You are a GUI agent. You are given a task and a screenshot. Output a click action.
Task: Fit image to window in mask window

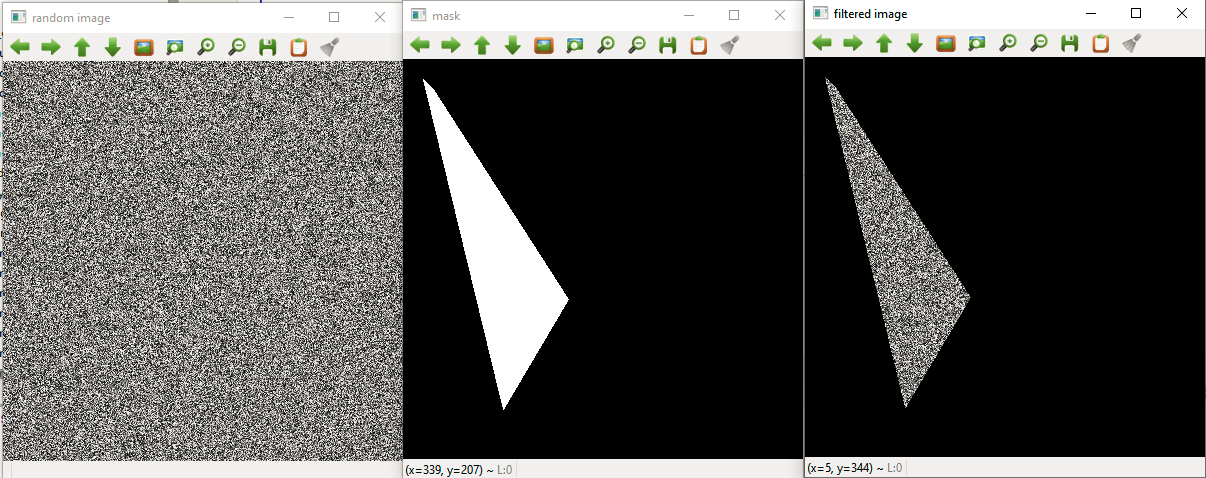click(x=575, y=45)
